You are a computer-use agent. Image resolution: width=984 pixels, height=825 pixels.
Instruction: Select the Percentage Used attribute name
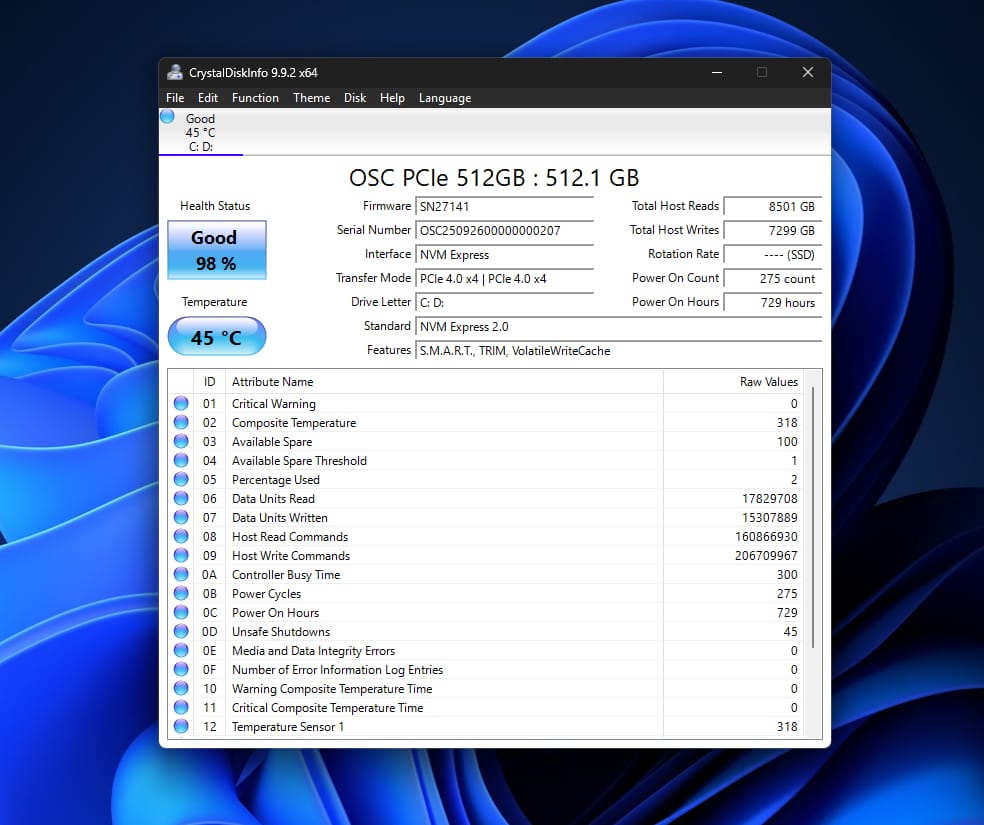pyautogui.click(x=275, y=479)
